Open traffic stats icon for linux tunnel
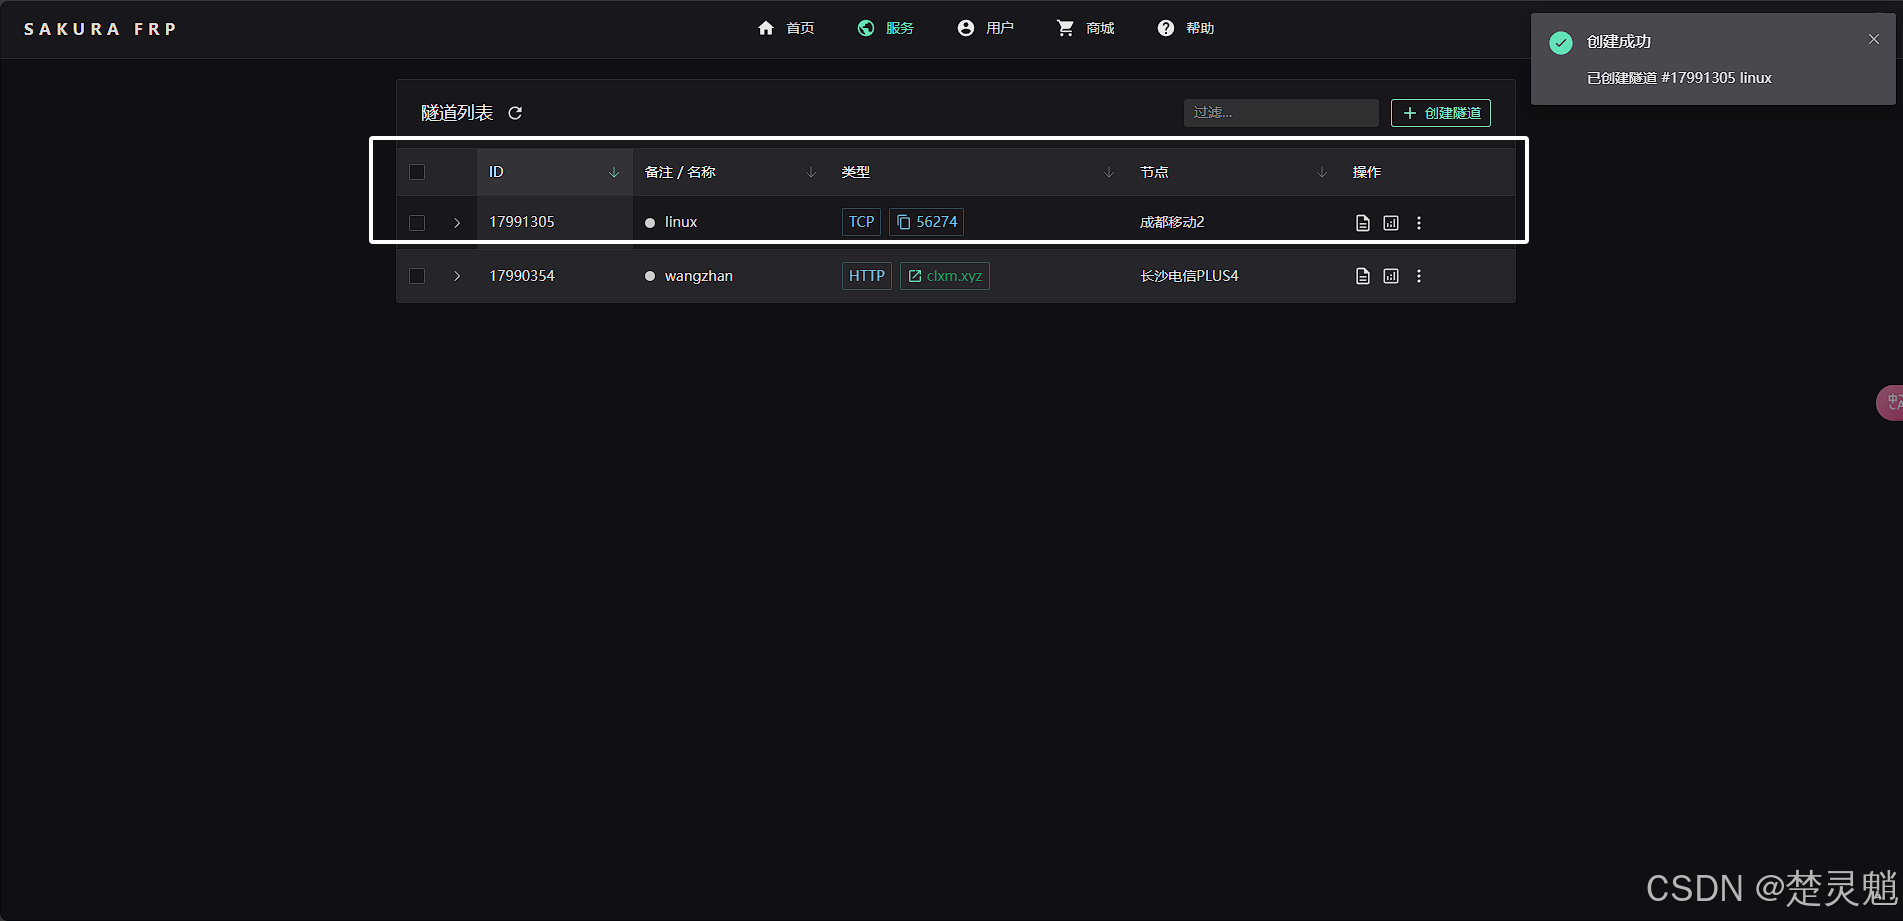Screen dimensions: 1903x921 (x=1391, y=223)
